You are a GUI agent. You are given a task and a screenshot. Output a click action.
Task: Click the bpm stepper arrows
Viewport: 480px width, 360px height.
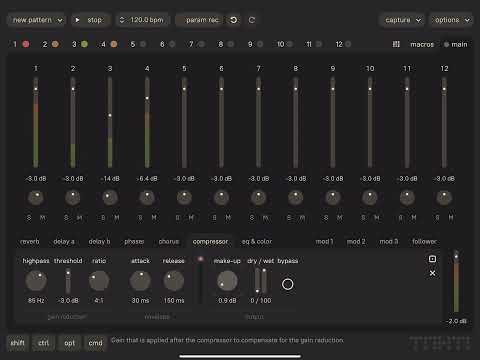point(122,20)
